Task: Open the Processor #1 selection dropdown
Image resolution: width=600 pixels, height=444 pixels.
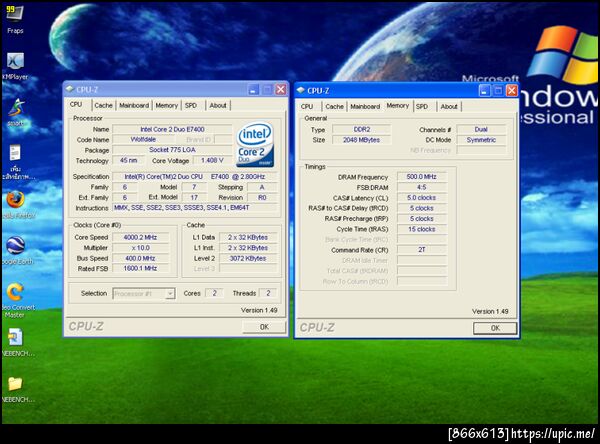Action: point(144,294)
